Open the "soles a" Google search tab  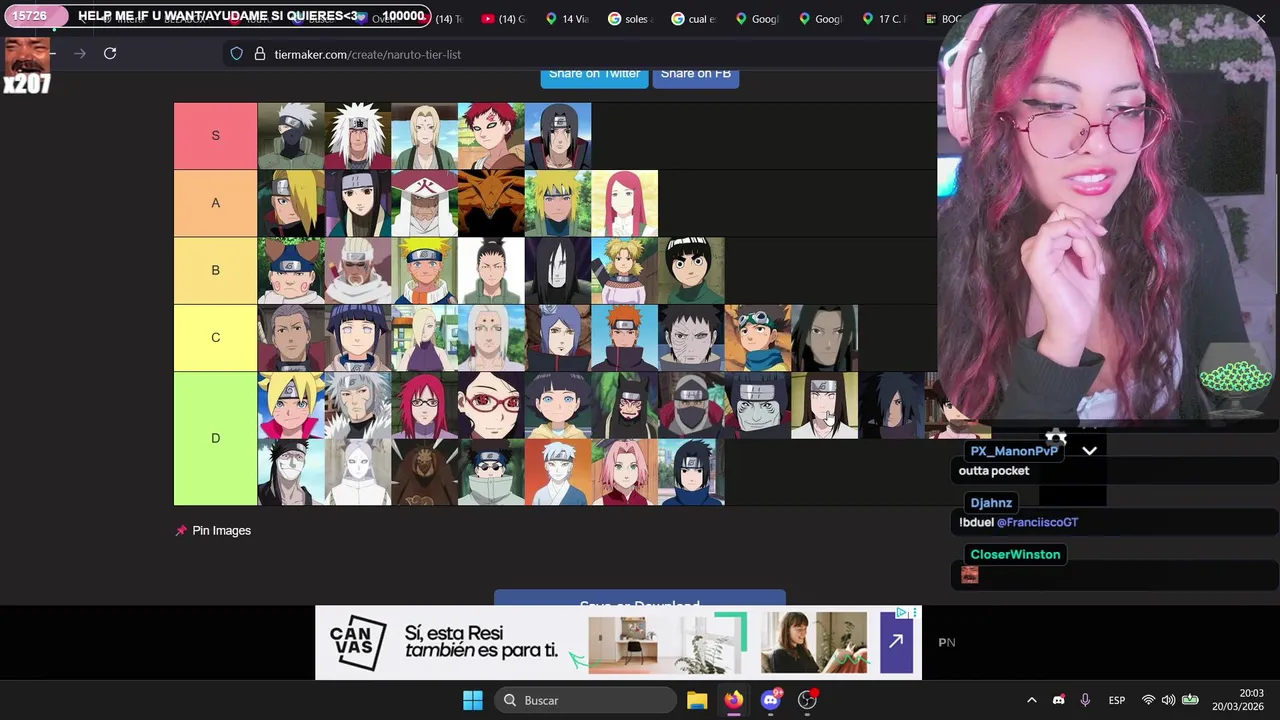(x=629, y=18)
